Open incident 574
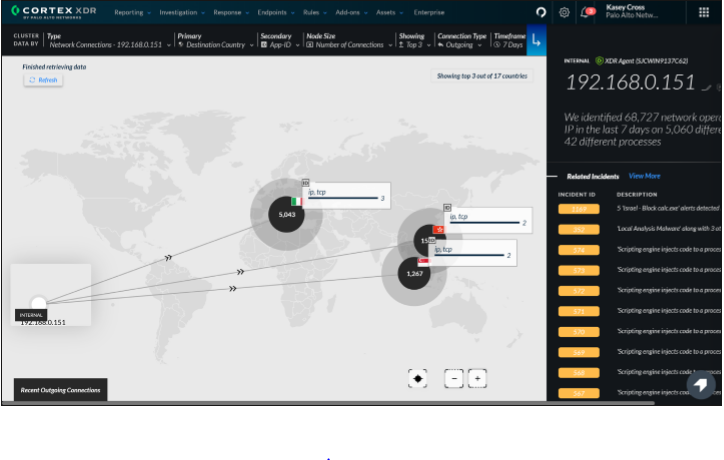724x460 pixels. (579, 250)
